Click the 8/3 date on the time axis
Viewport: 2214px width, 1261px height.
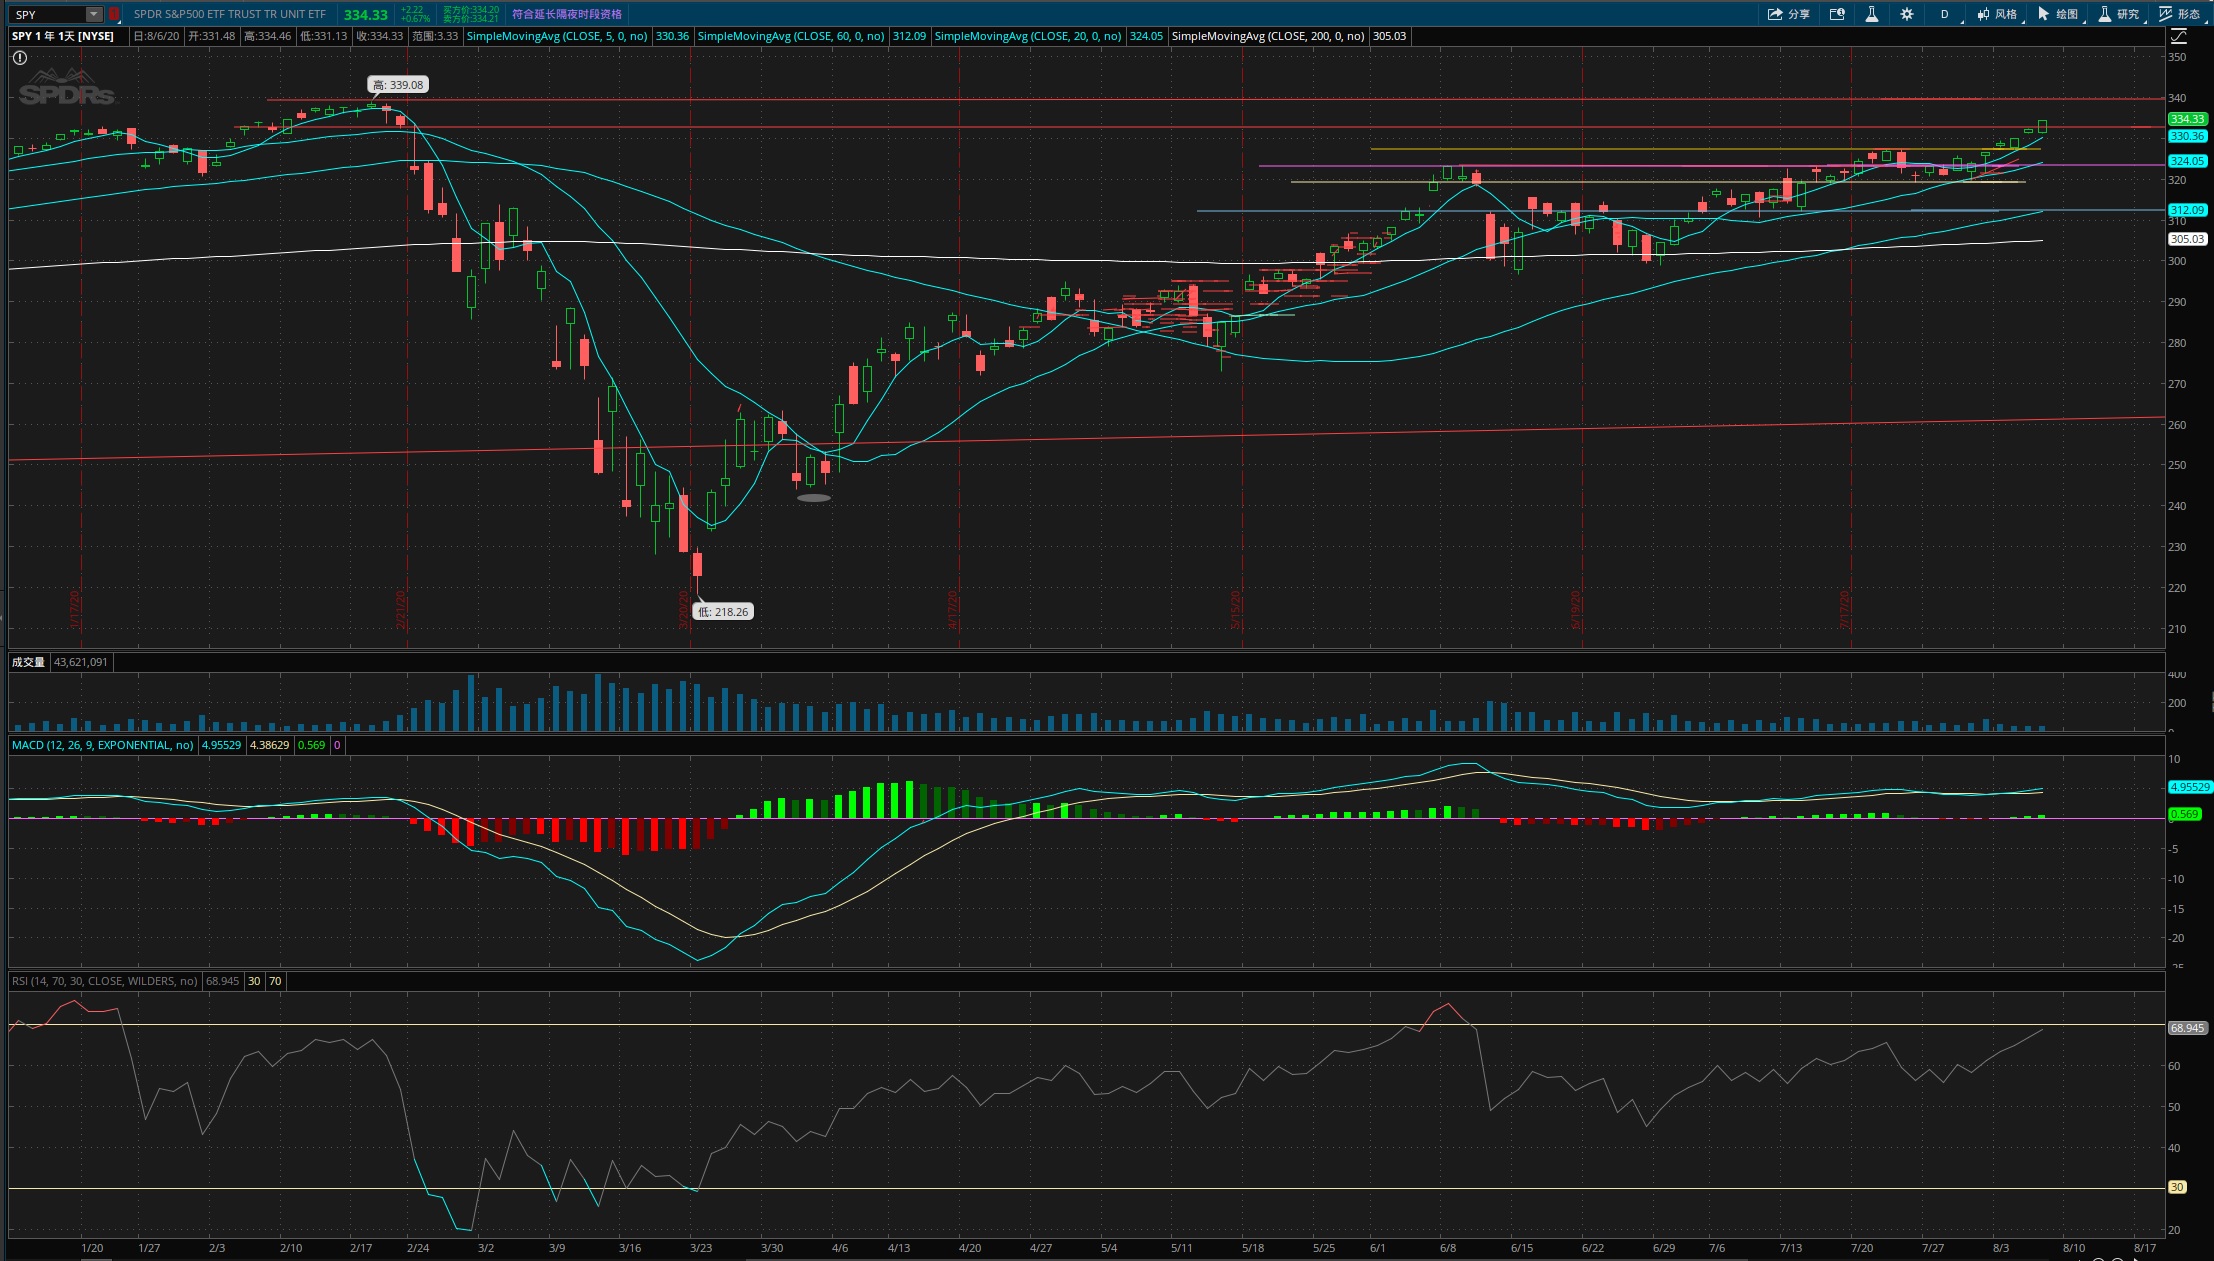pos(2000,1248)
